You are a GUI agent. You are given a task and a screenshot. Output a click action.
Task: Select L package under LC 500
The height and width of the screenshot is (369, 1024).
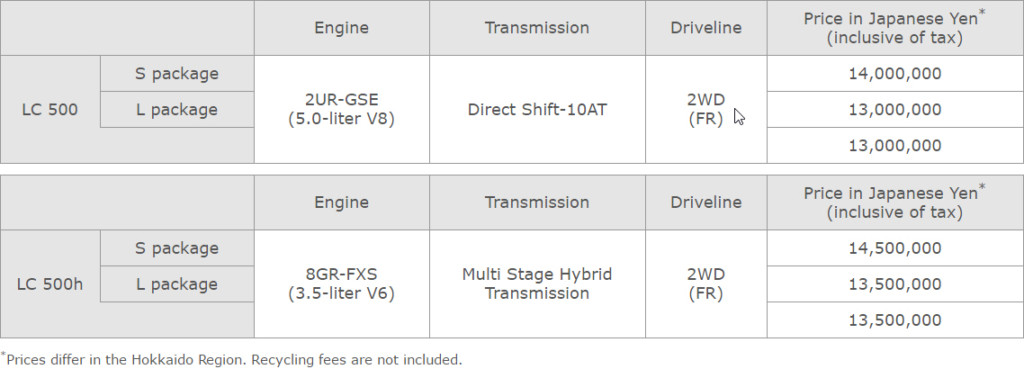(x=177, y=110)
